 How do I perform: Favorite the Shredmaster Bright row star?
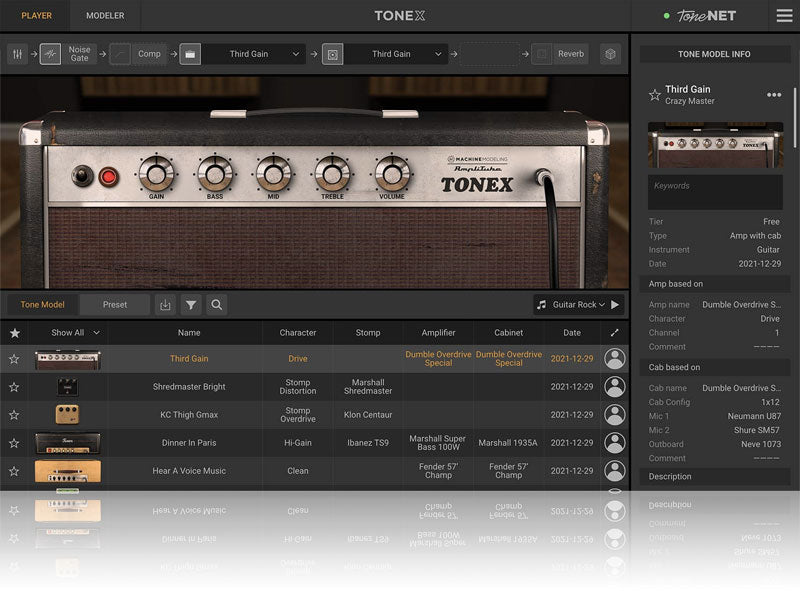point(14,387)
